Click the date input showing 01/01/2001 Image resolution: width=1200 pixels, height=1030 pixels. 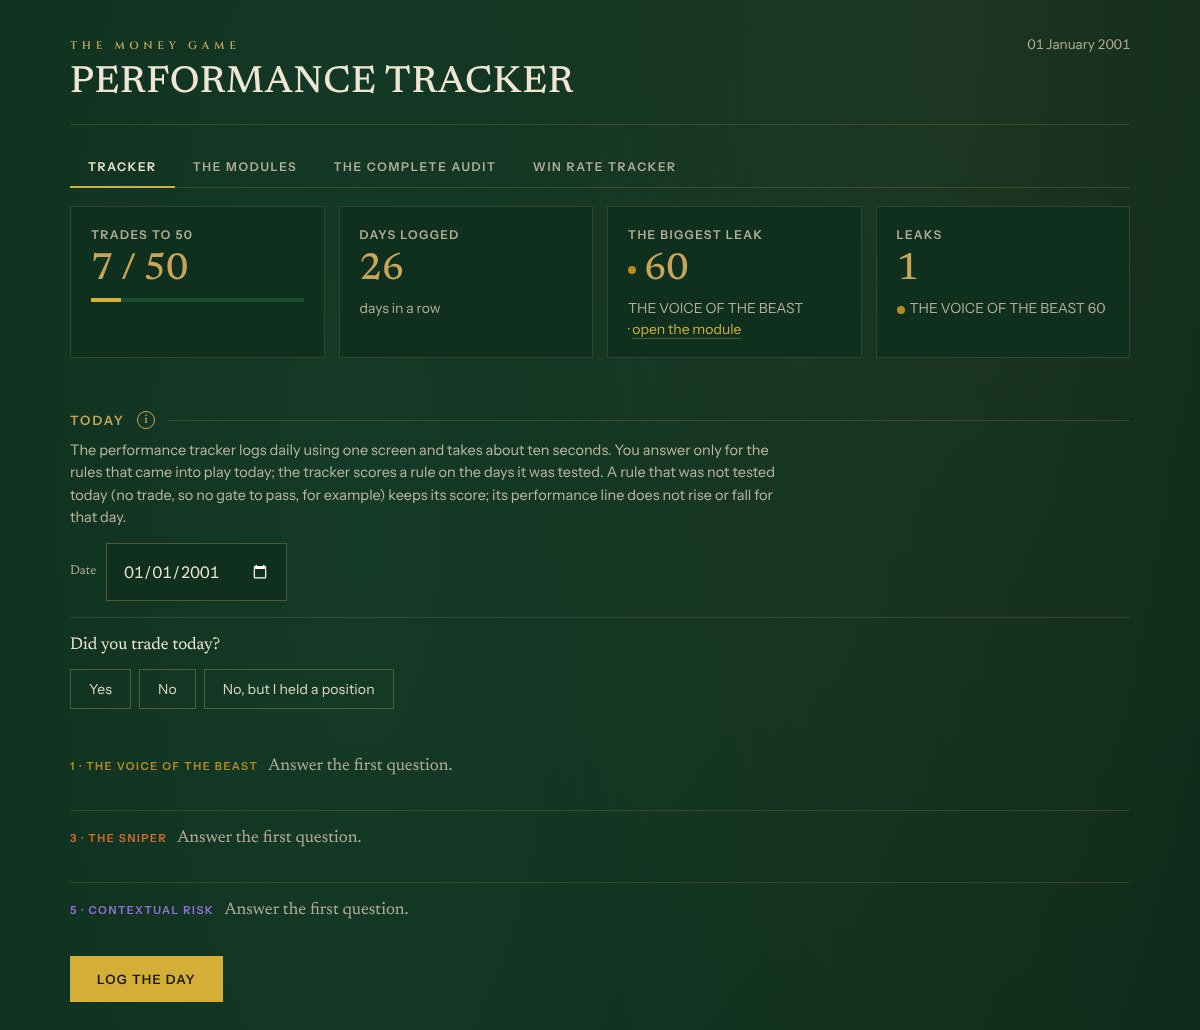(x=196, y=572)
